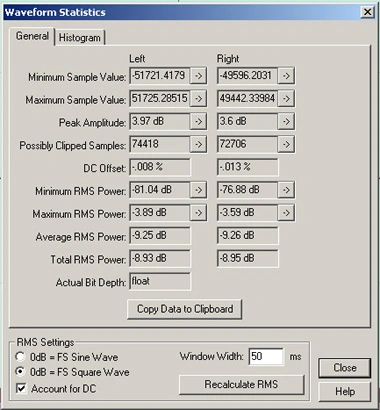This screenshot has width=380, height=410.
Task: Toggle the Account for DC checkbox
Action: (21, 388)
